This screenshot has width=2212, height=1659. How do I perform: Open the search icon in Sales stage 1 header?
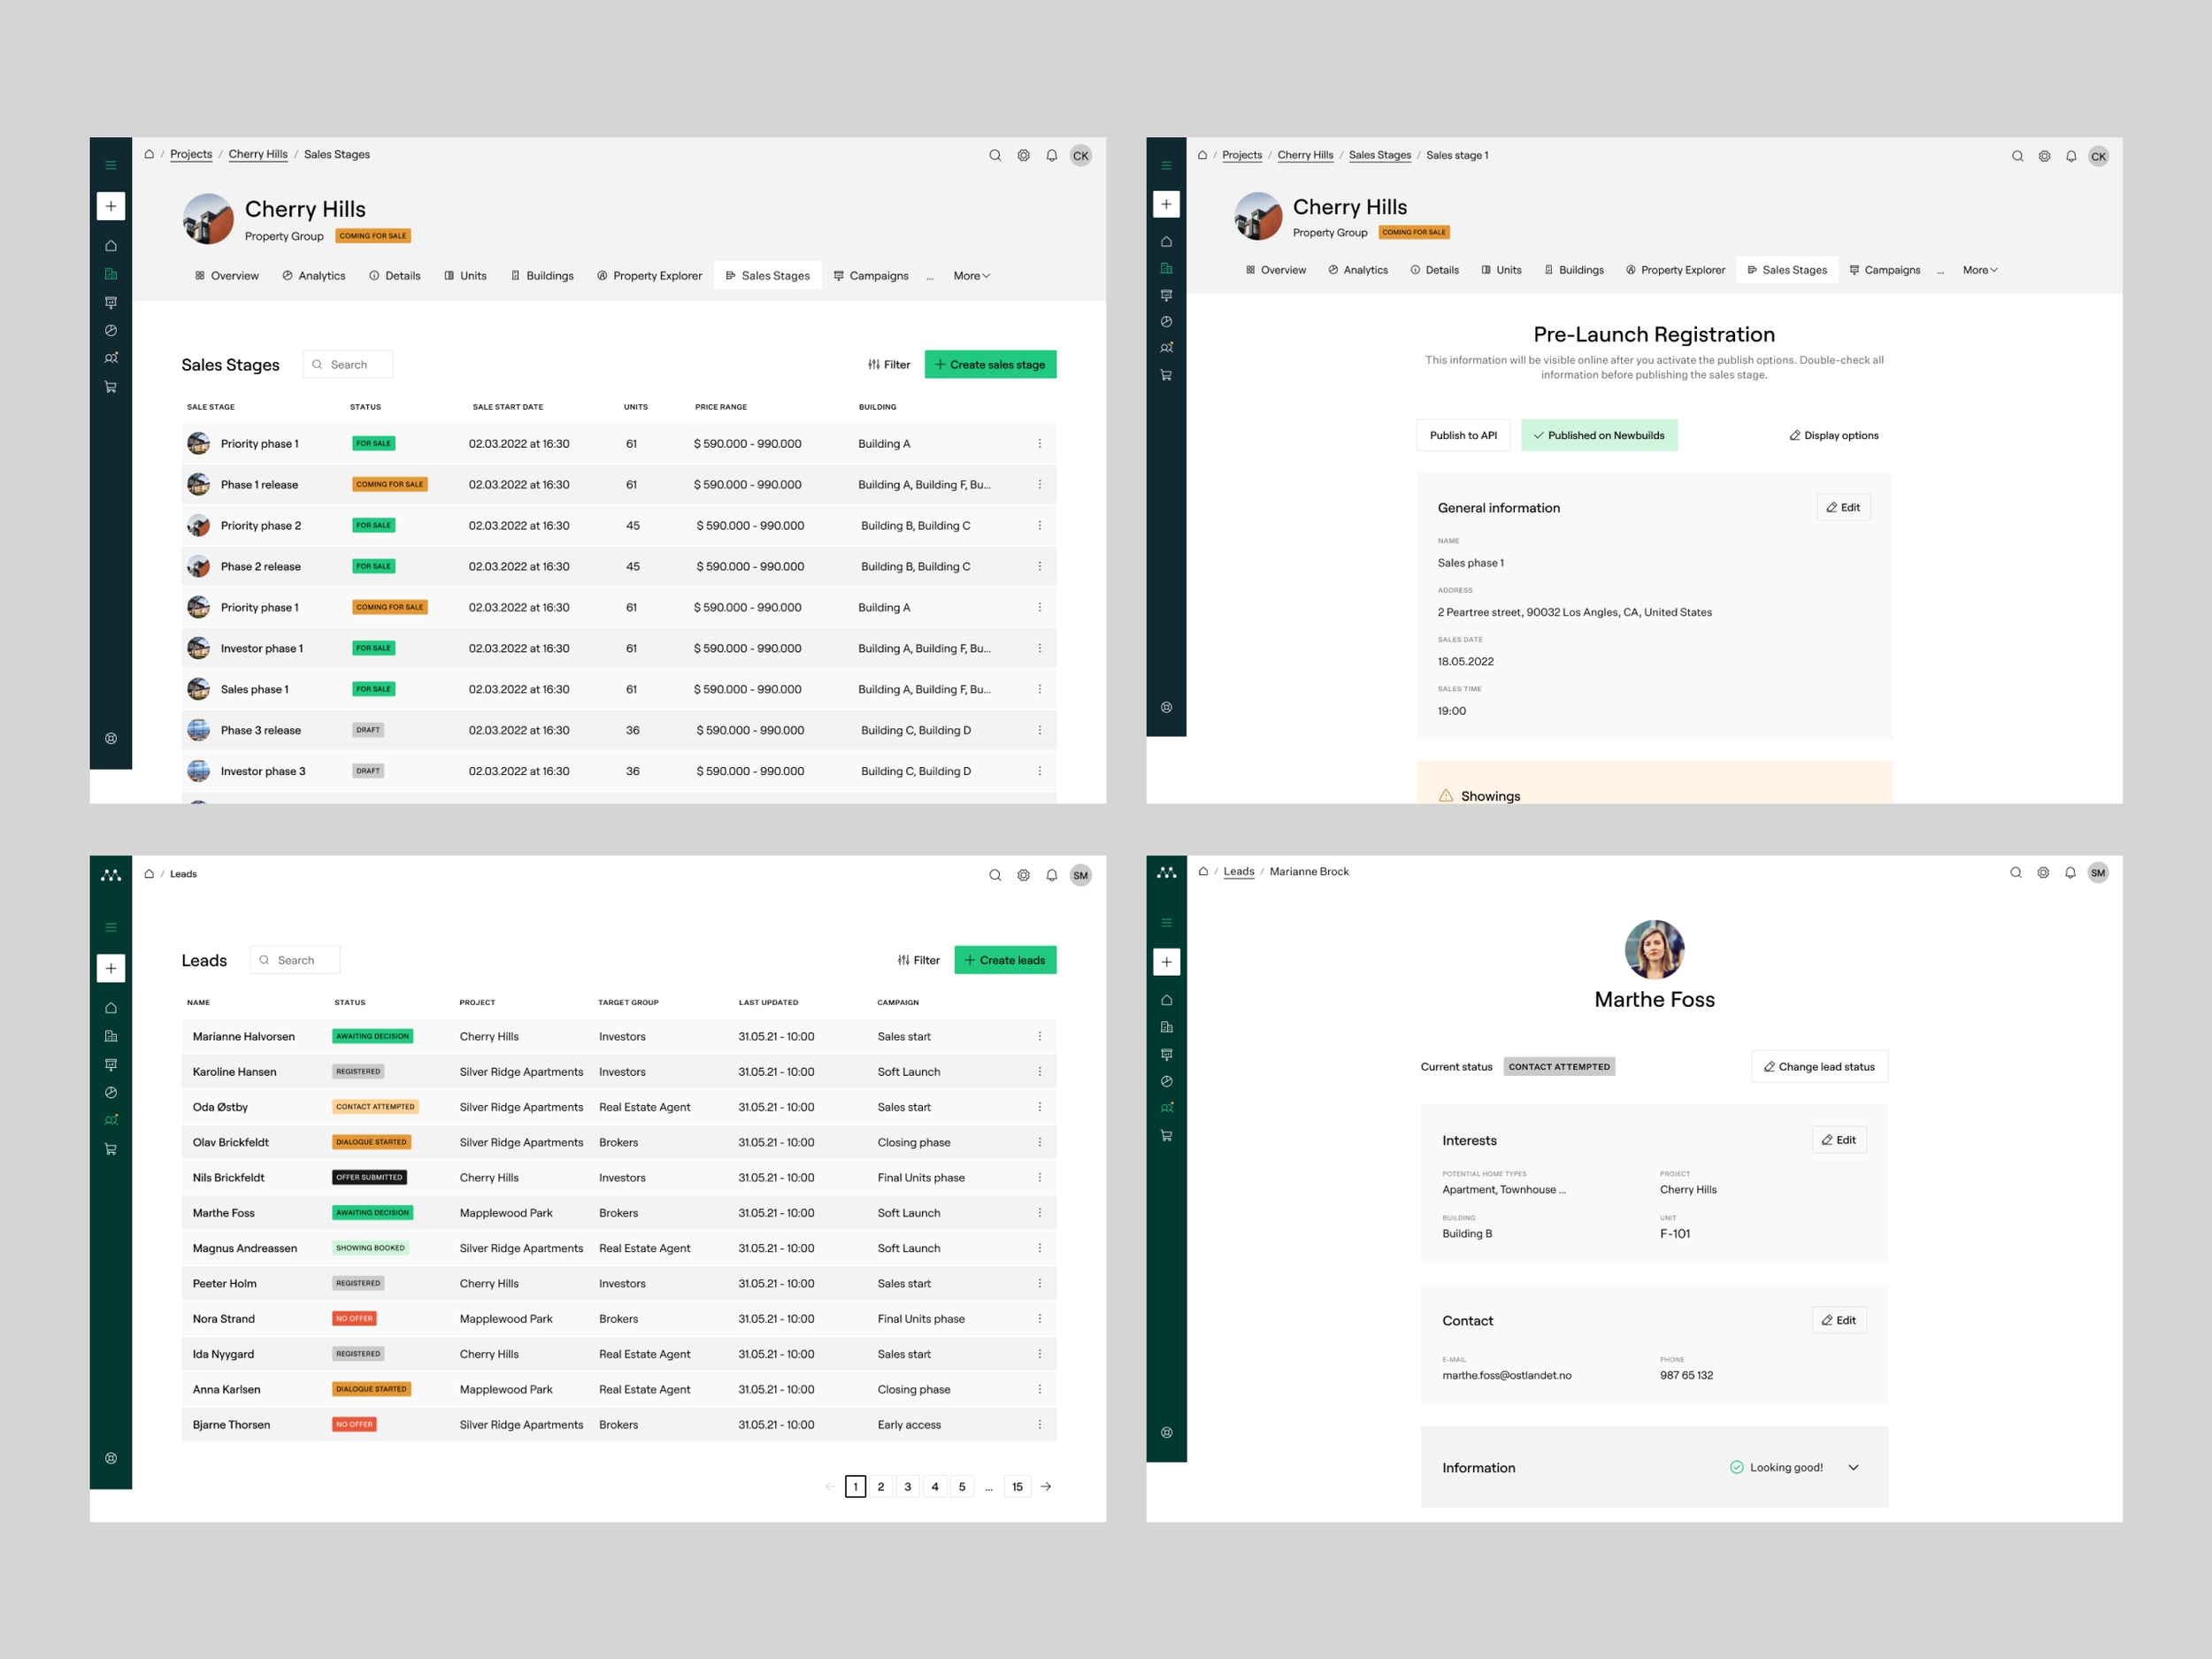[2016, 156]
